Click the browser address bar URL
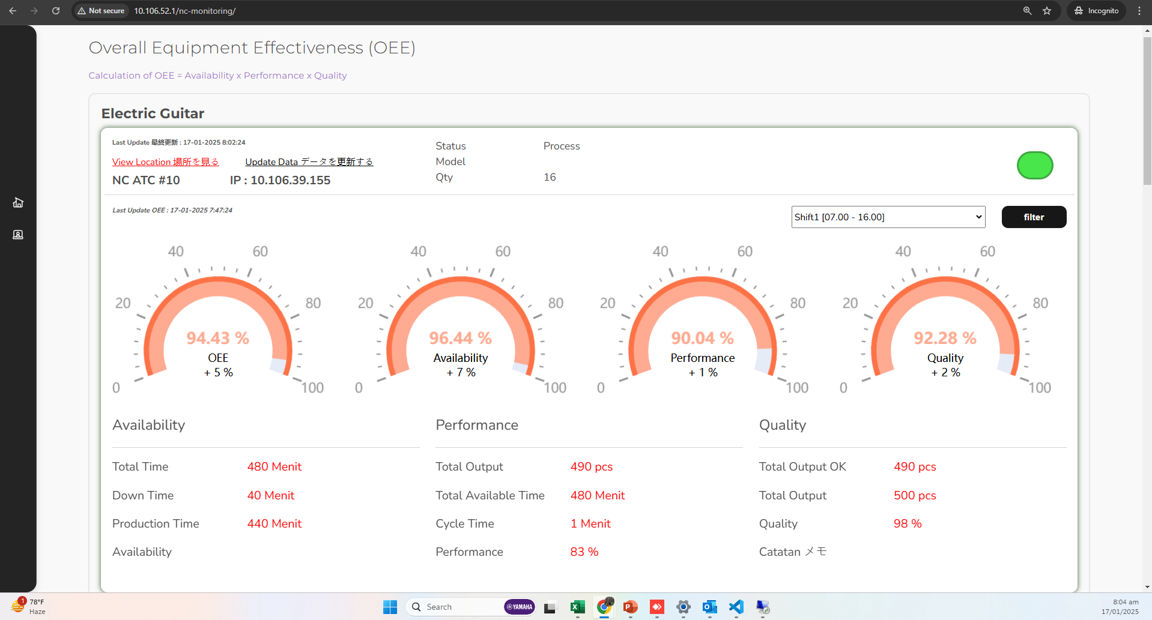1152x620 pixels. (185, 11)
